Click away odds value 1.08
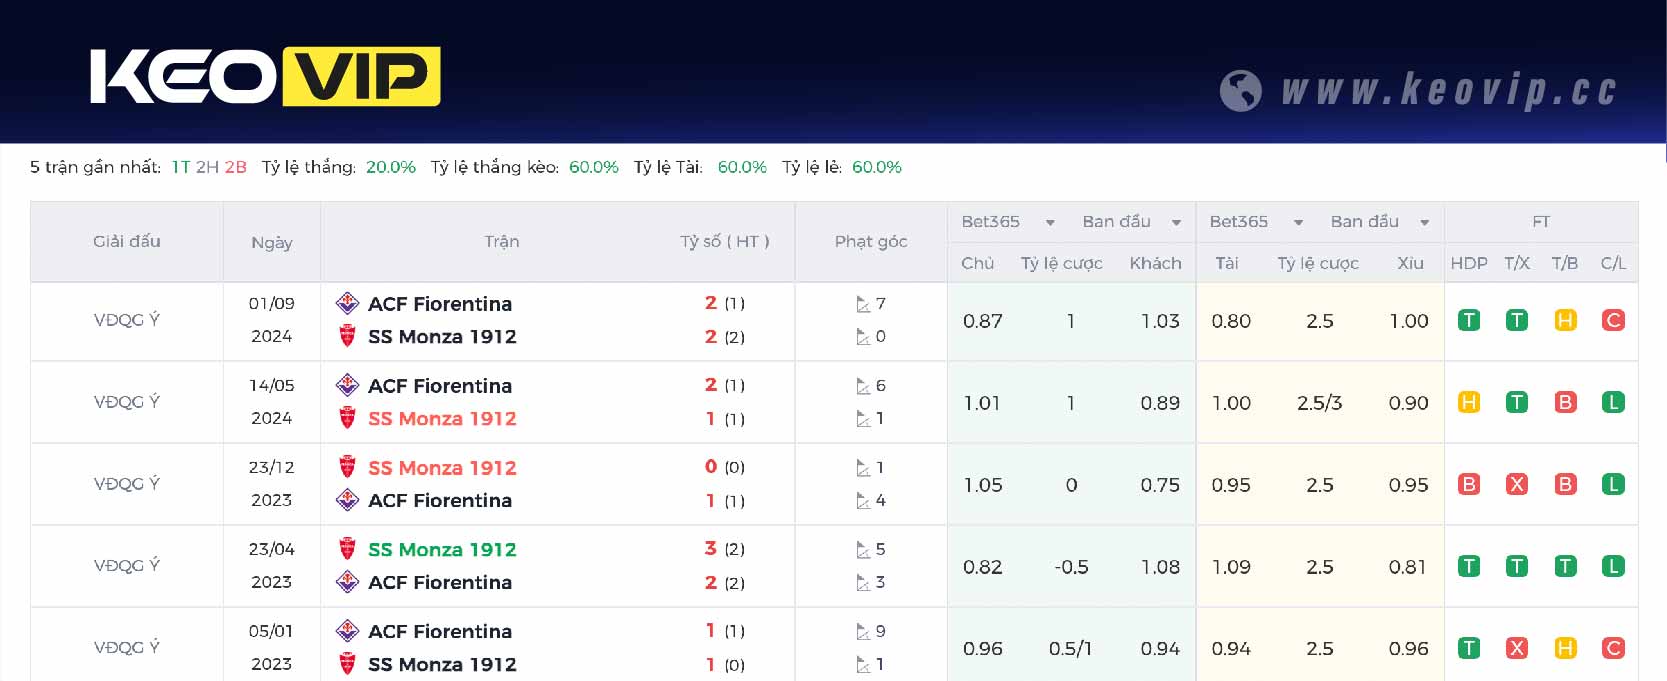 [x=1160, y=567]
